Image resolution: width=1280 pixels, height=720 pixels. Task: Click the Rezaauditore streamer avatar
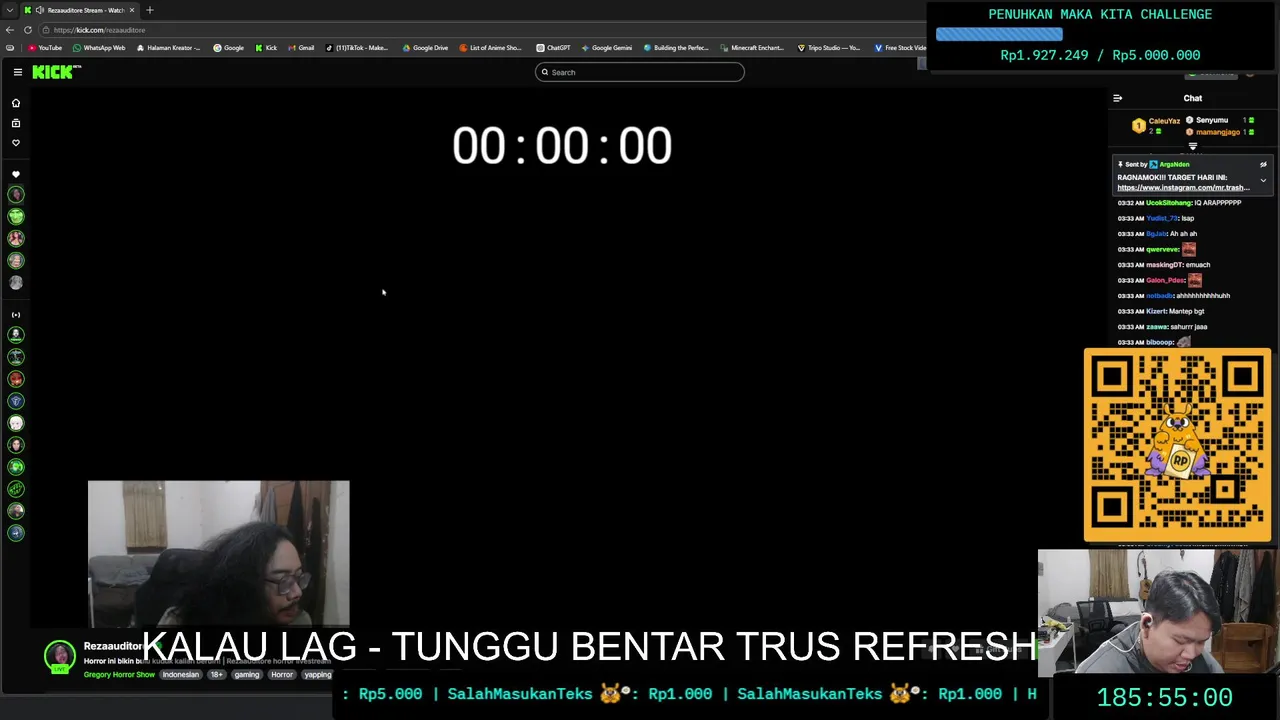click(x=60, y=656)
